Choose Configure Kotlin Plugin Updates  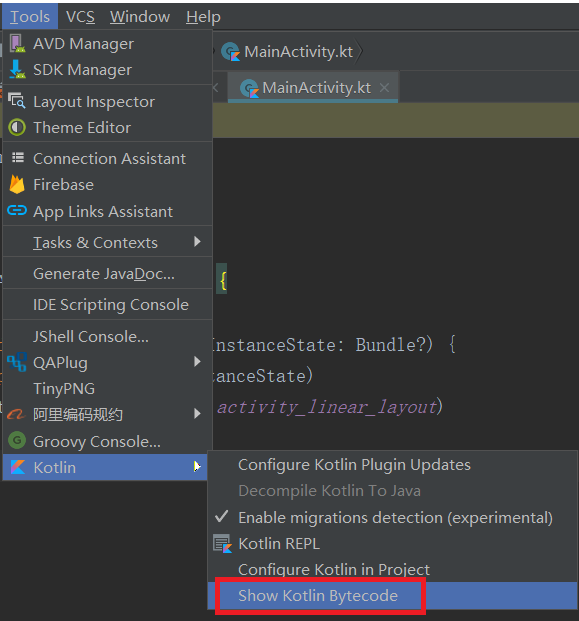(x=354, y=465)
